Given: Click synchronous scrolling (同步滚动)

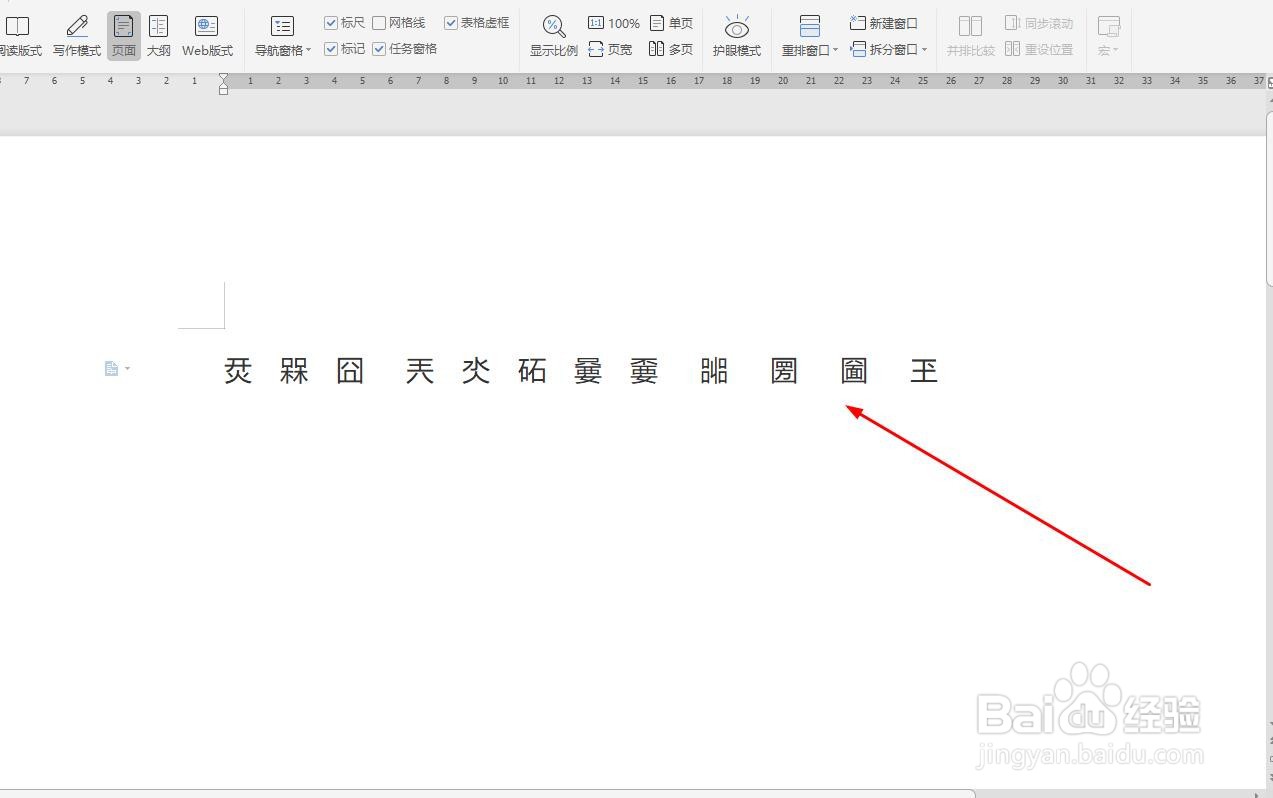Looking at the screenshot, I should click(1039, 23).
